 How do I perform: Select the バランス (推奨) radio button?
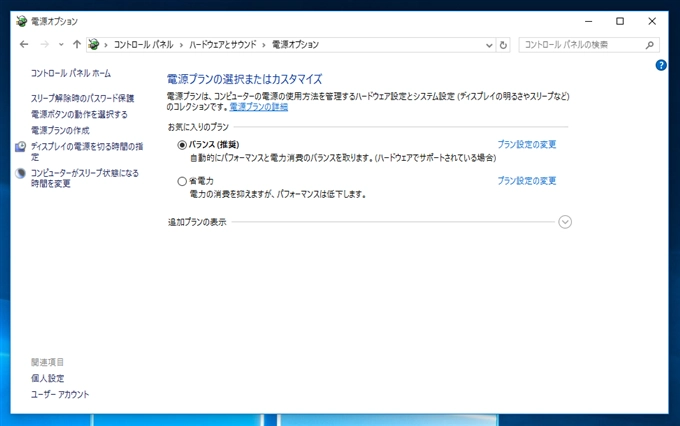[x=182, y=145]
